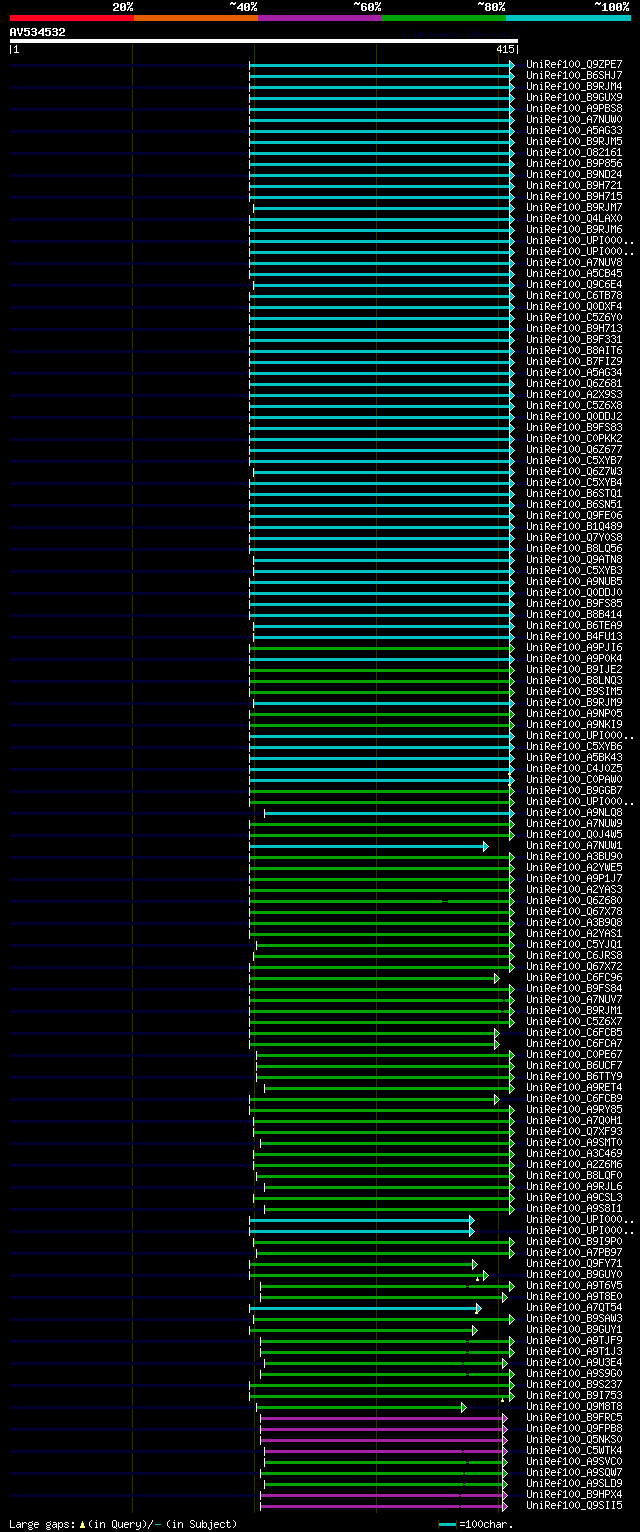Select hit label UniRef100_C0PE67
Image resolution: width=640 pixels, height=1532 pixels.
click(x=574, y=1054)
